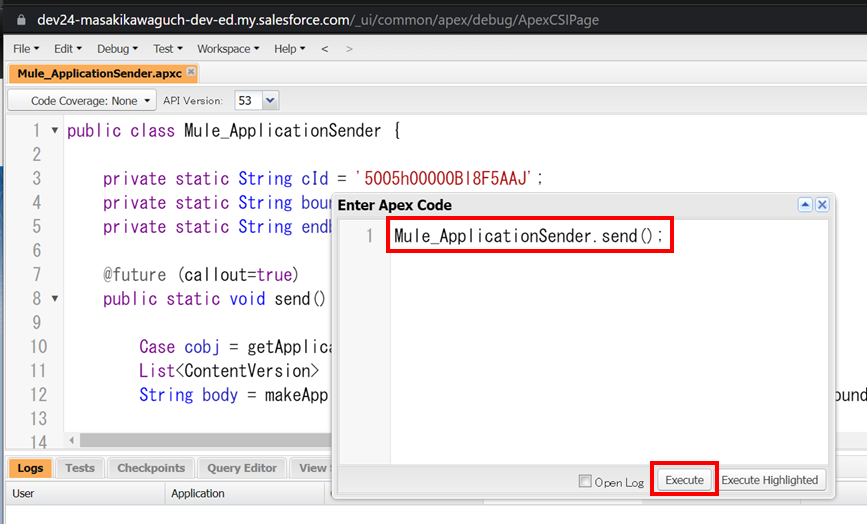Screen dimensions: 867x524
Task: Click the forward arrow in menu bar
Action: (x=348, y=49)
